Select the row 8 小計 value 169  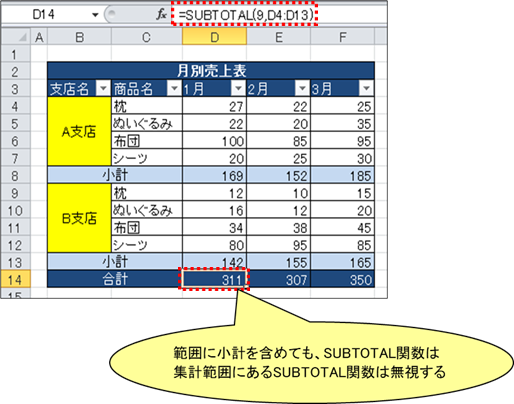[x=214, y=175]
